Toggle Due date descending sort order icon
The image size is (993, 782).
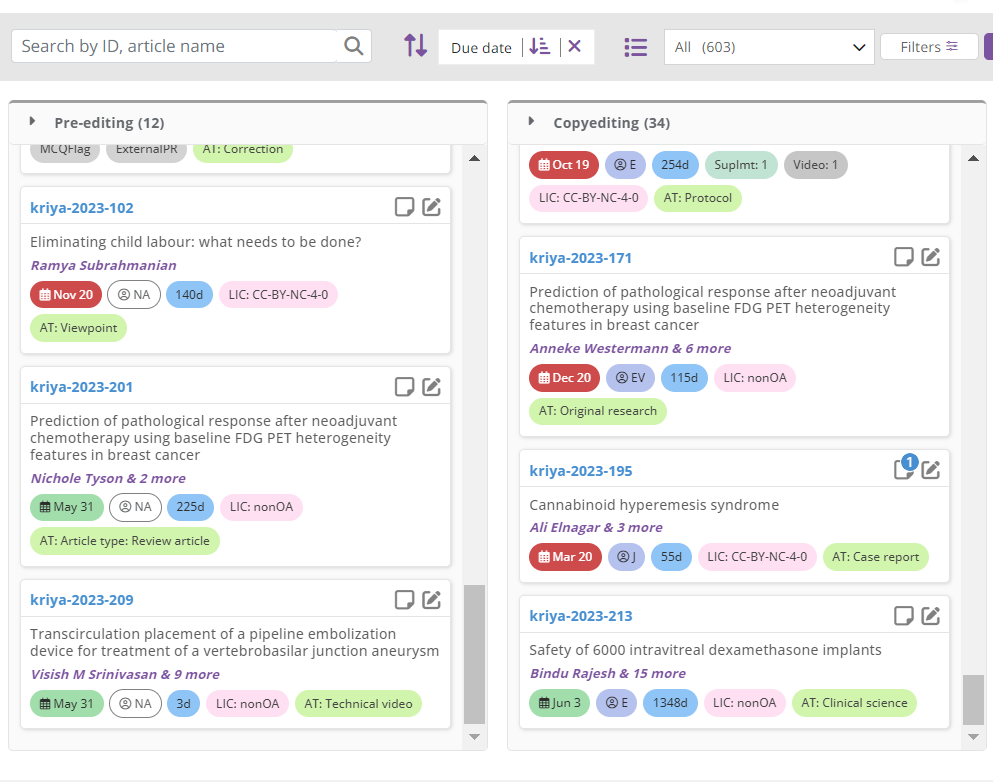(x=540, y=46)
